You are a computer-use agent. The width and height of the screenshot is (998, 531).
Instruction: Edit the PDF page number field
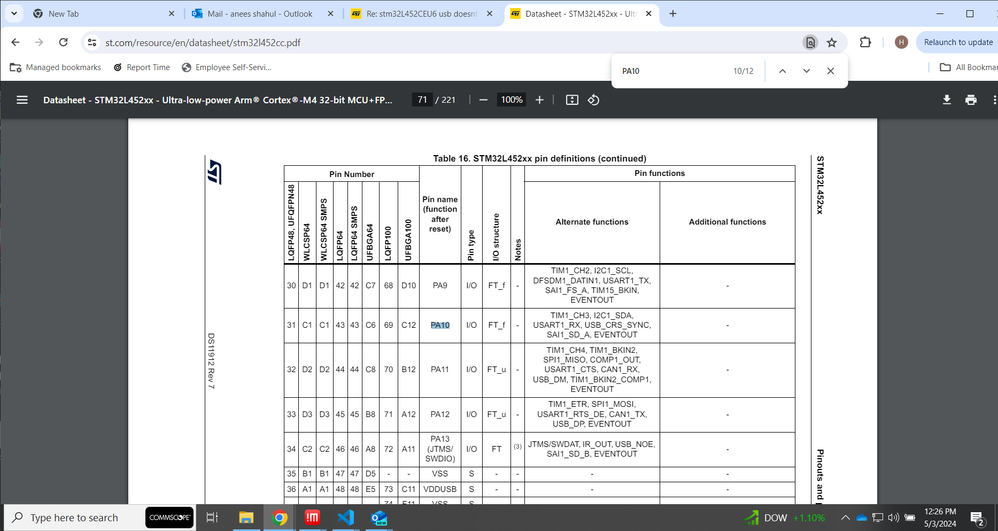[422, 100]
